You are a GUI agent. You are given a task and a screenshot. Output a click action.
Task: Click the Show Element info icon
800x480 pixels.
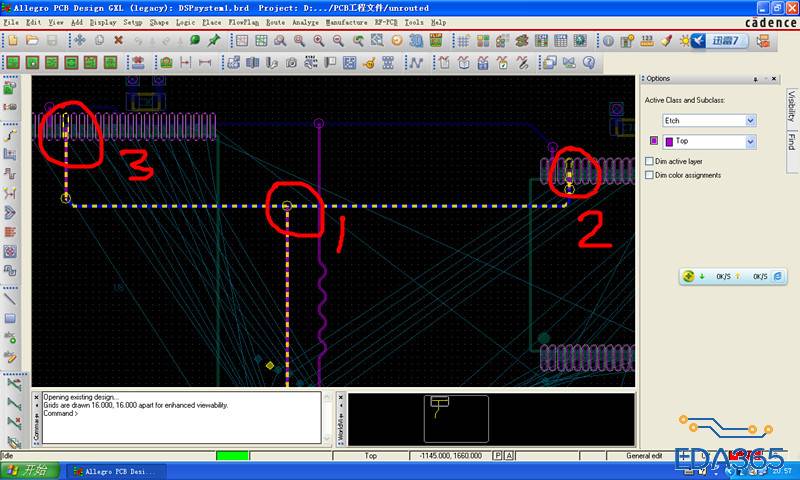pos(608,41)
